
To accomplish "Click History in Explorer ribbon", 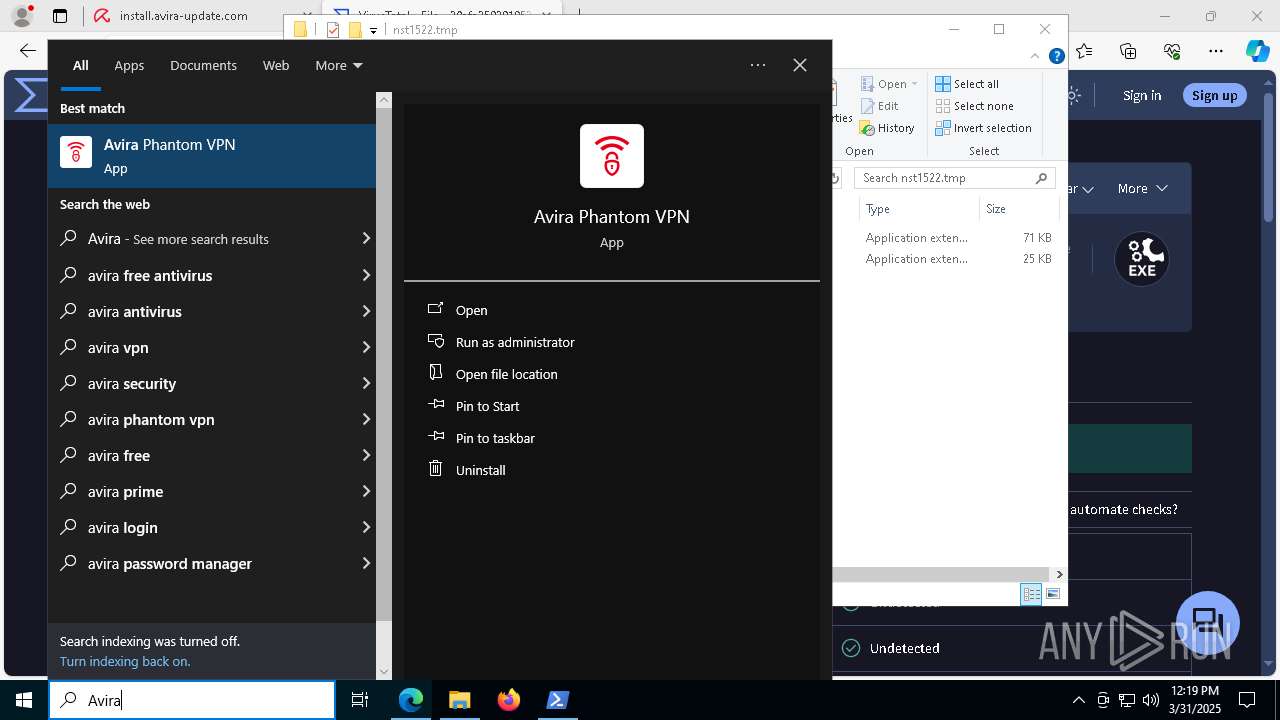I will tap(886, 128).
